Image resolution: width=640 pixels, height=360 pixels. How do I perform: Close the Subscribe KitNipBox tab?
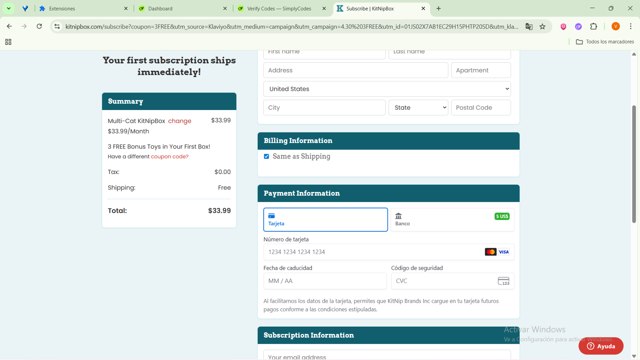[x=423, y=8]
